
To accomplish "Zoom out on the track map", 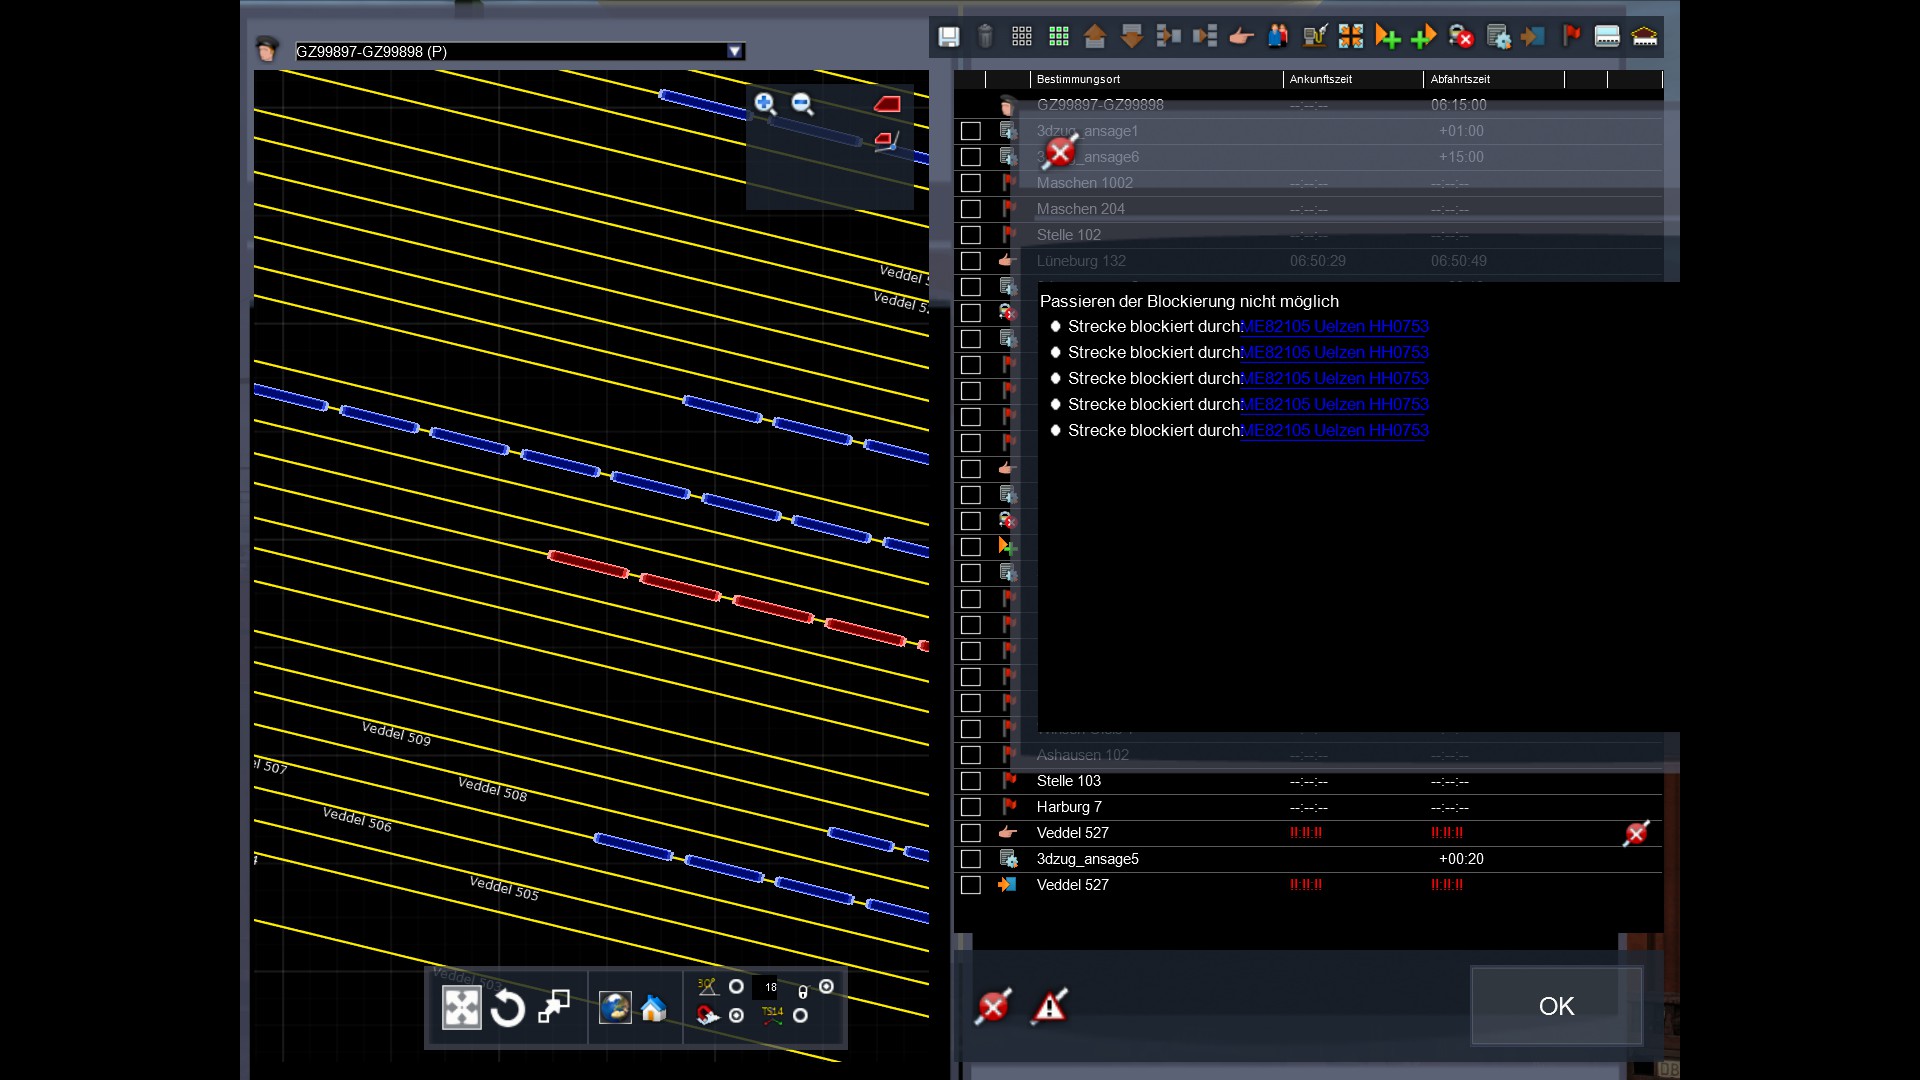I will [x=802, y=103].
